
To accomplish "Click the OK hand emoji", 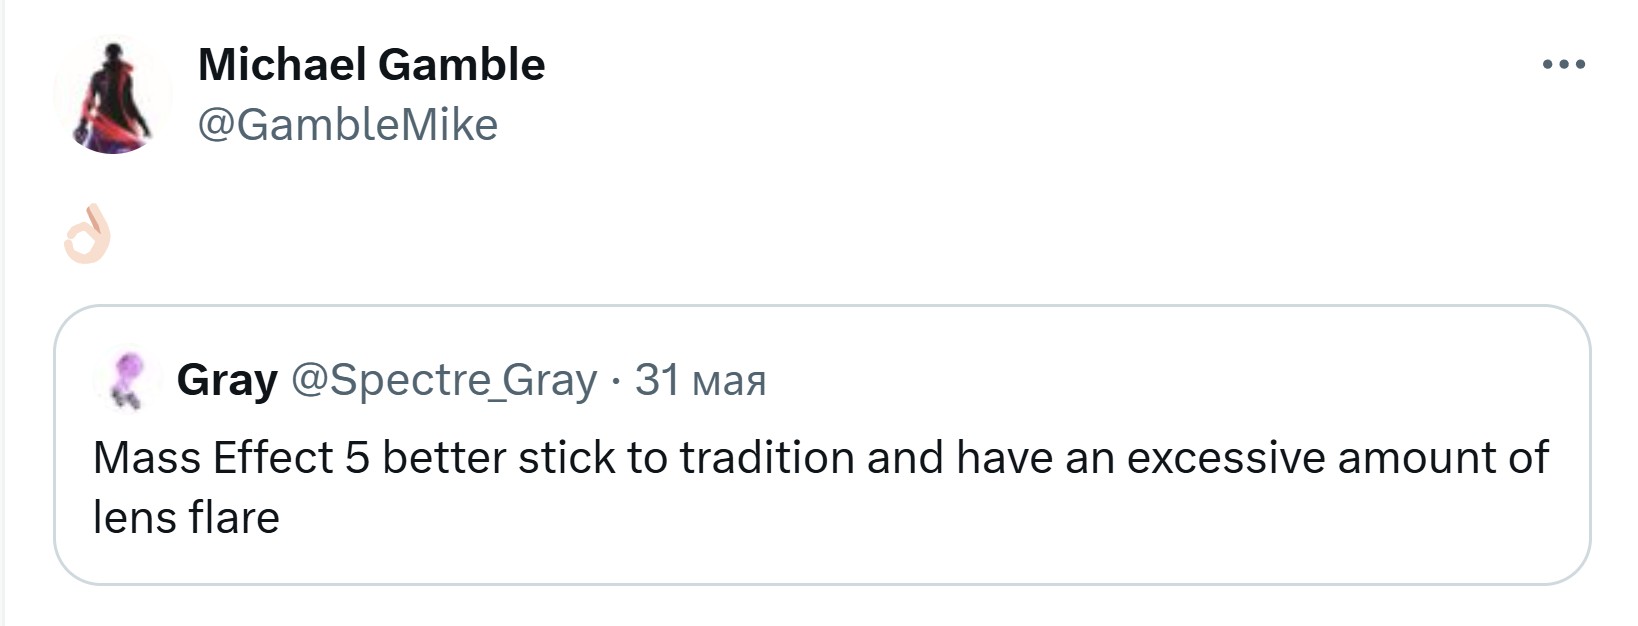I will [x=87, y=235].
